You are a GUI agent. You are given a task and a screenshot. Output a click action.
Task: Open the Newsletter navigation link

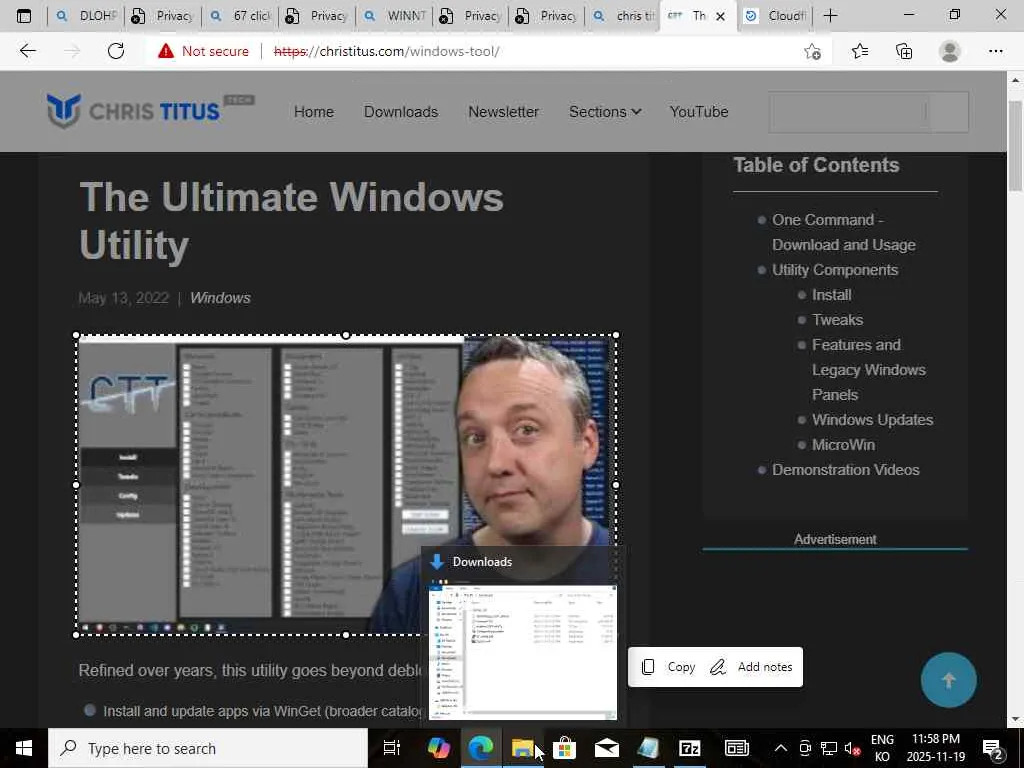504,112
